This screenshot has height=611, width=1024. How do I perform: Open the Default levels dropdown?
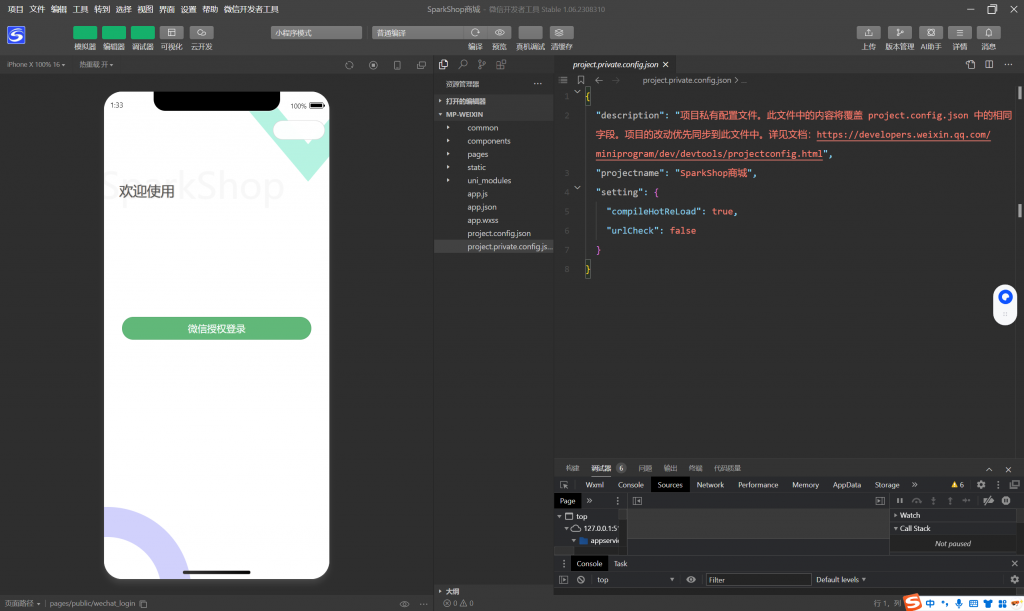coord(841,580)
